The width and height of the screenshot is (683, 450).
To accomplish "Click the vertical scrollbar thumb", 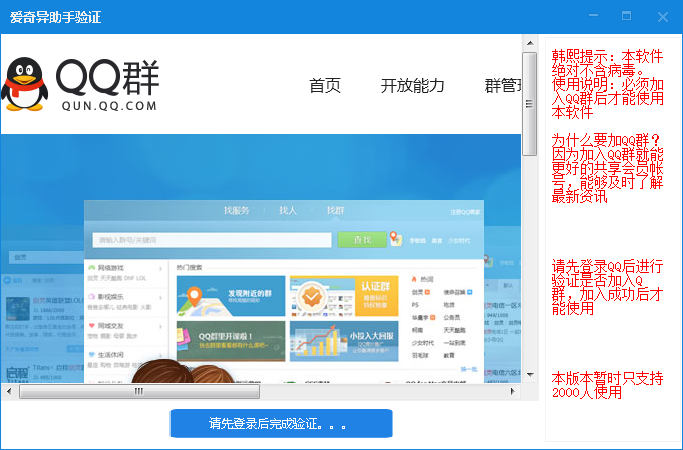I will pos(530,104).
